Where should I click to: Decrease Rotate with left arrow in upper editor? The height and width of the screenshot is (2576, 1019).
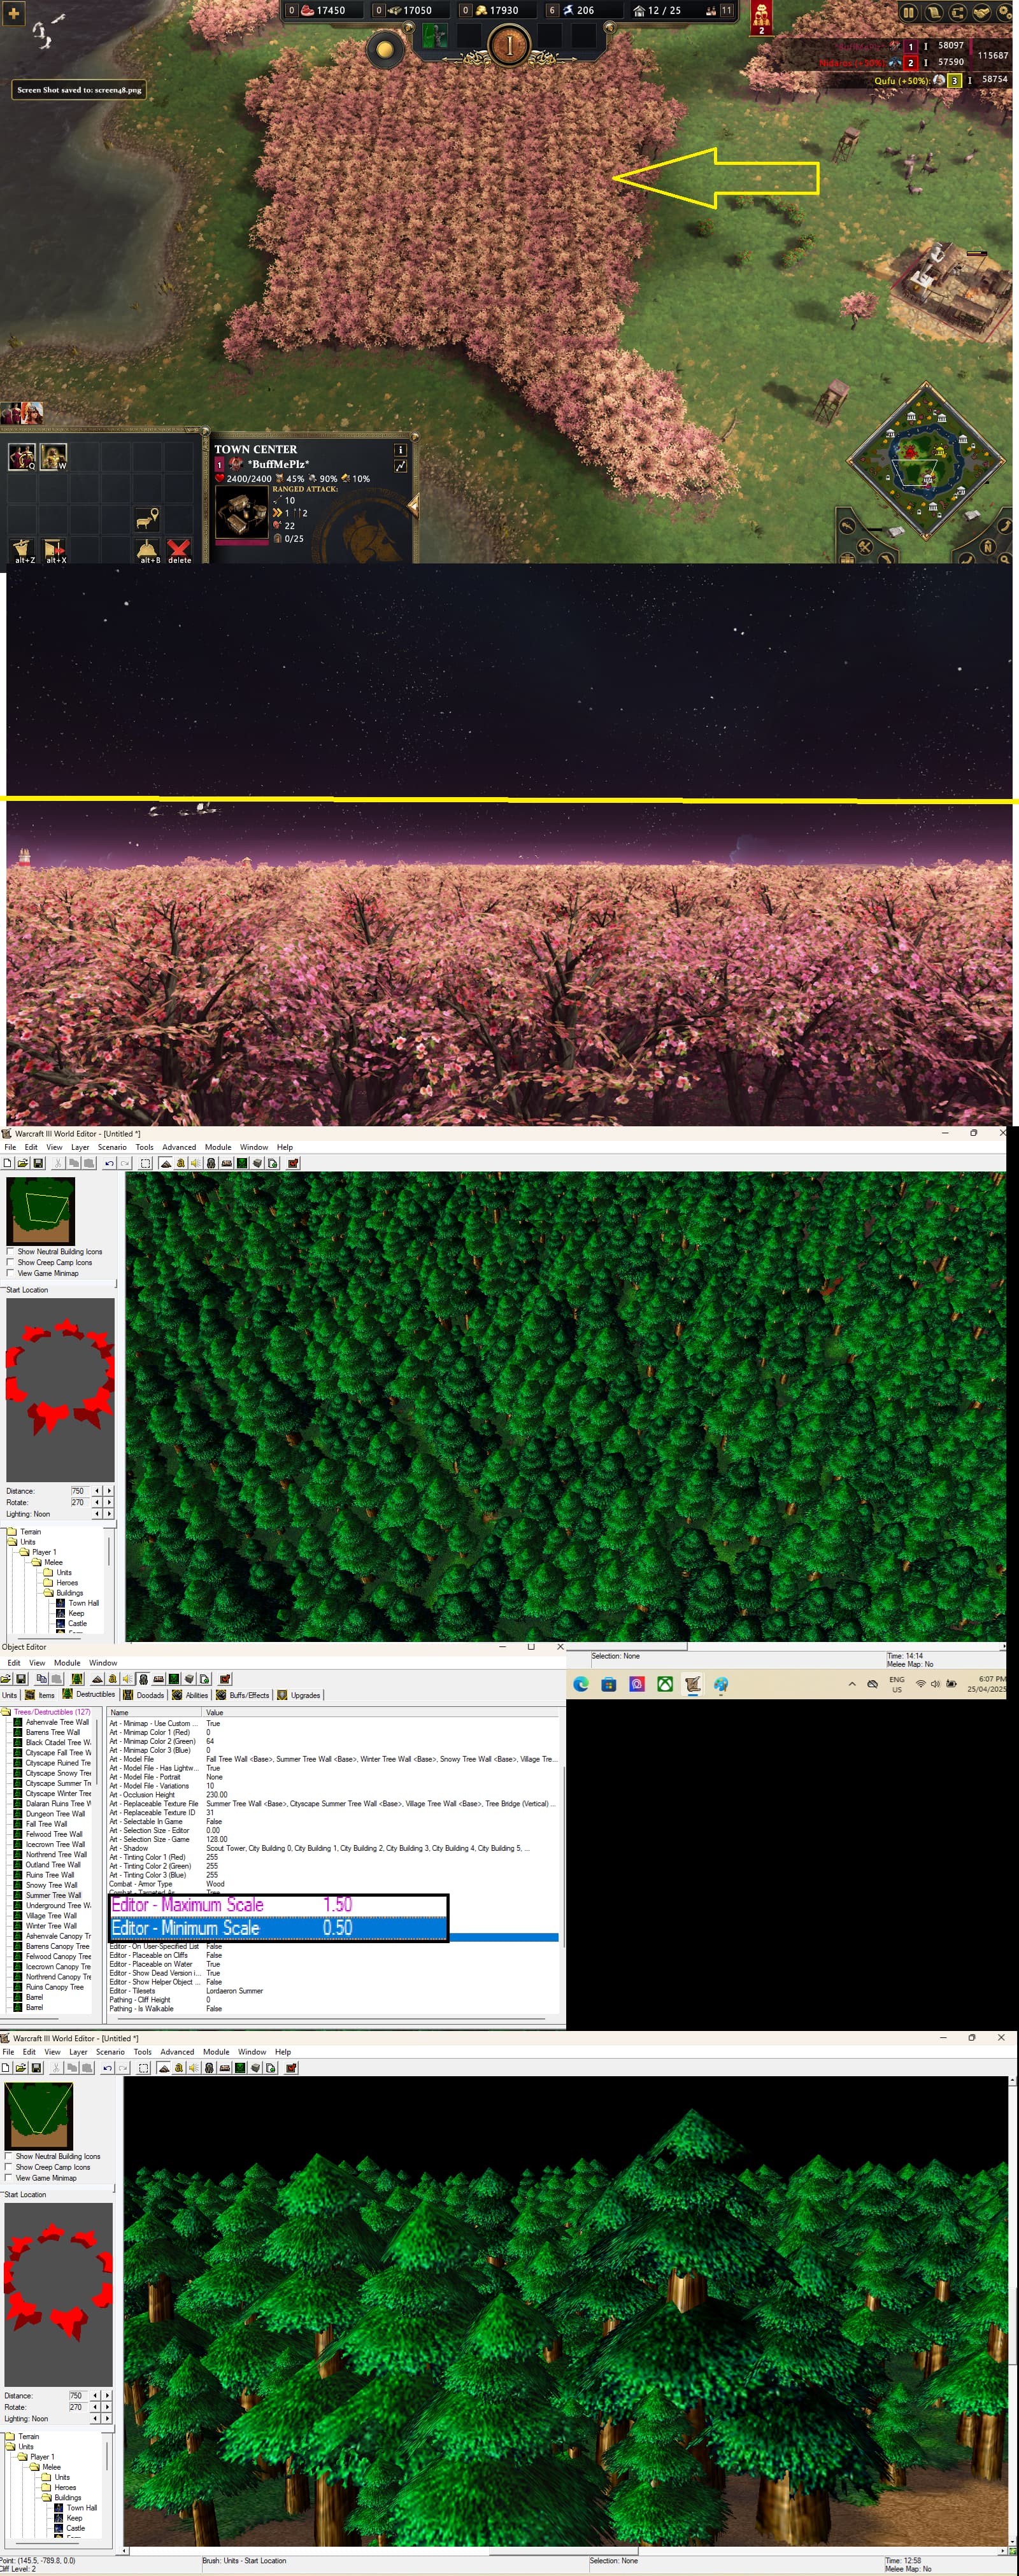pos(97,1502)
